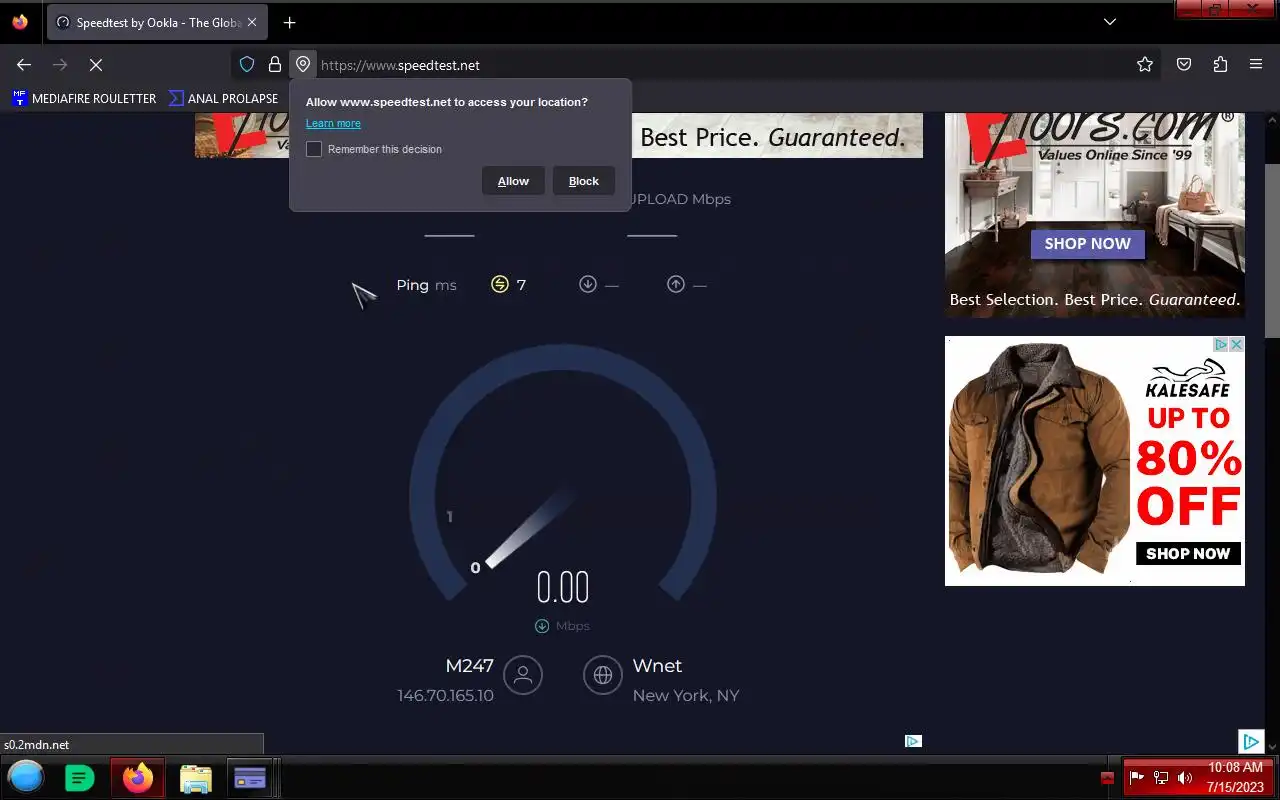
Task: Click SHOP NOW in the Kalesafe jacket ad
Action: coord(1188,553)
